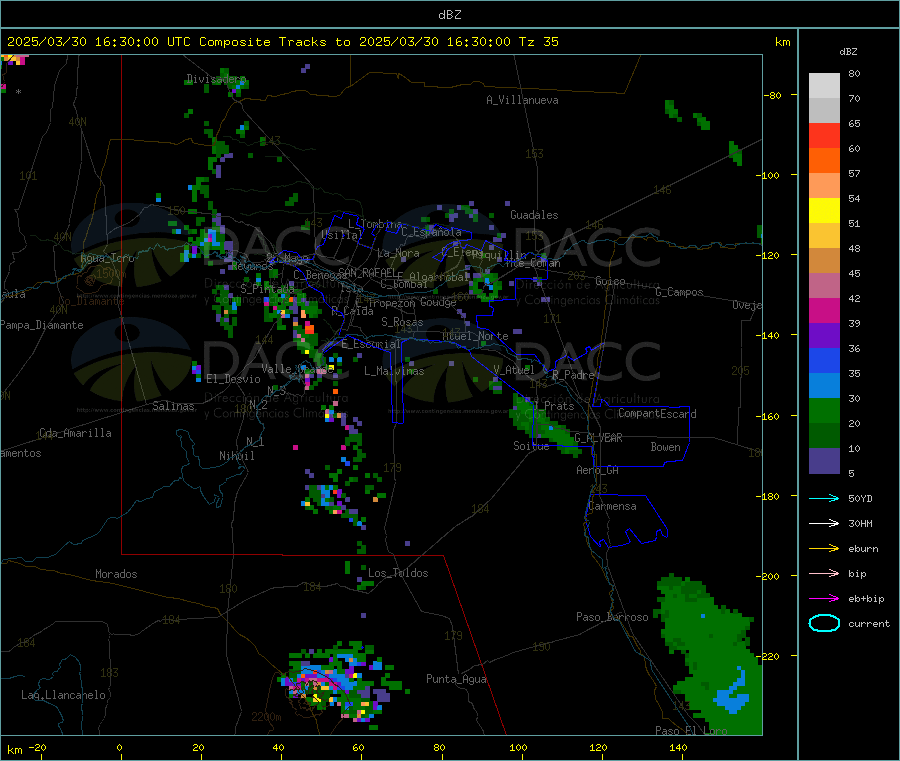Click the Morados place label
This screenshot has height=761, width=900.
116,574
